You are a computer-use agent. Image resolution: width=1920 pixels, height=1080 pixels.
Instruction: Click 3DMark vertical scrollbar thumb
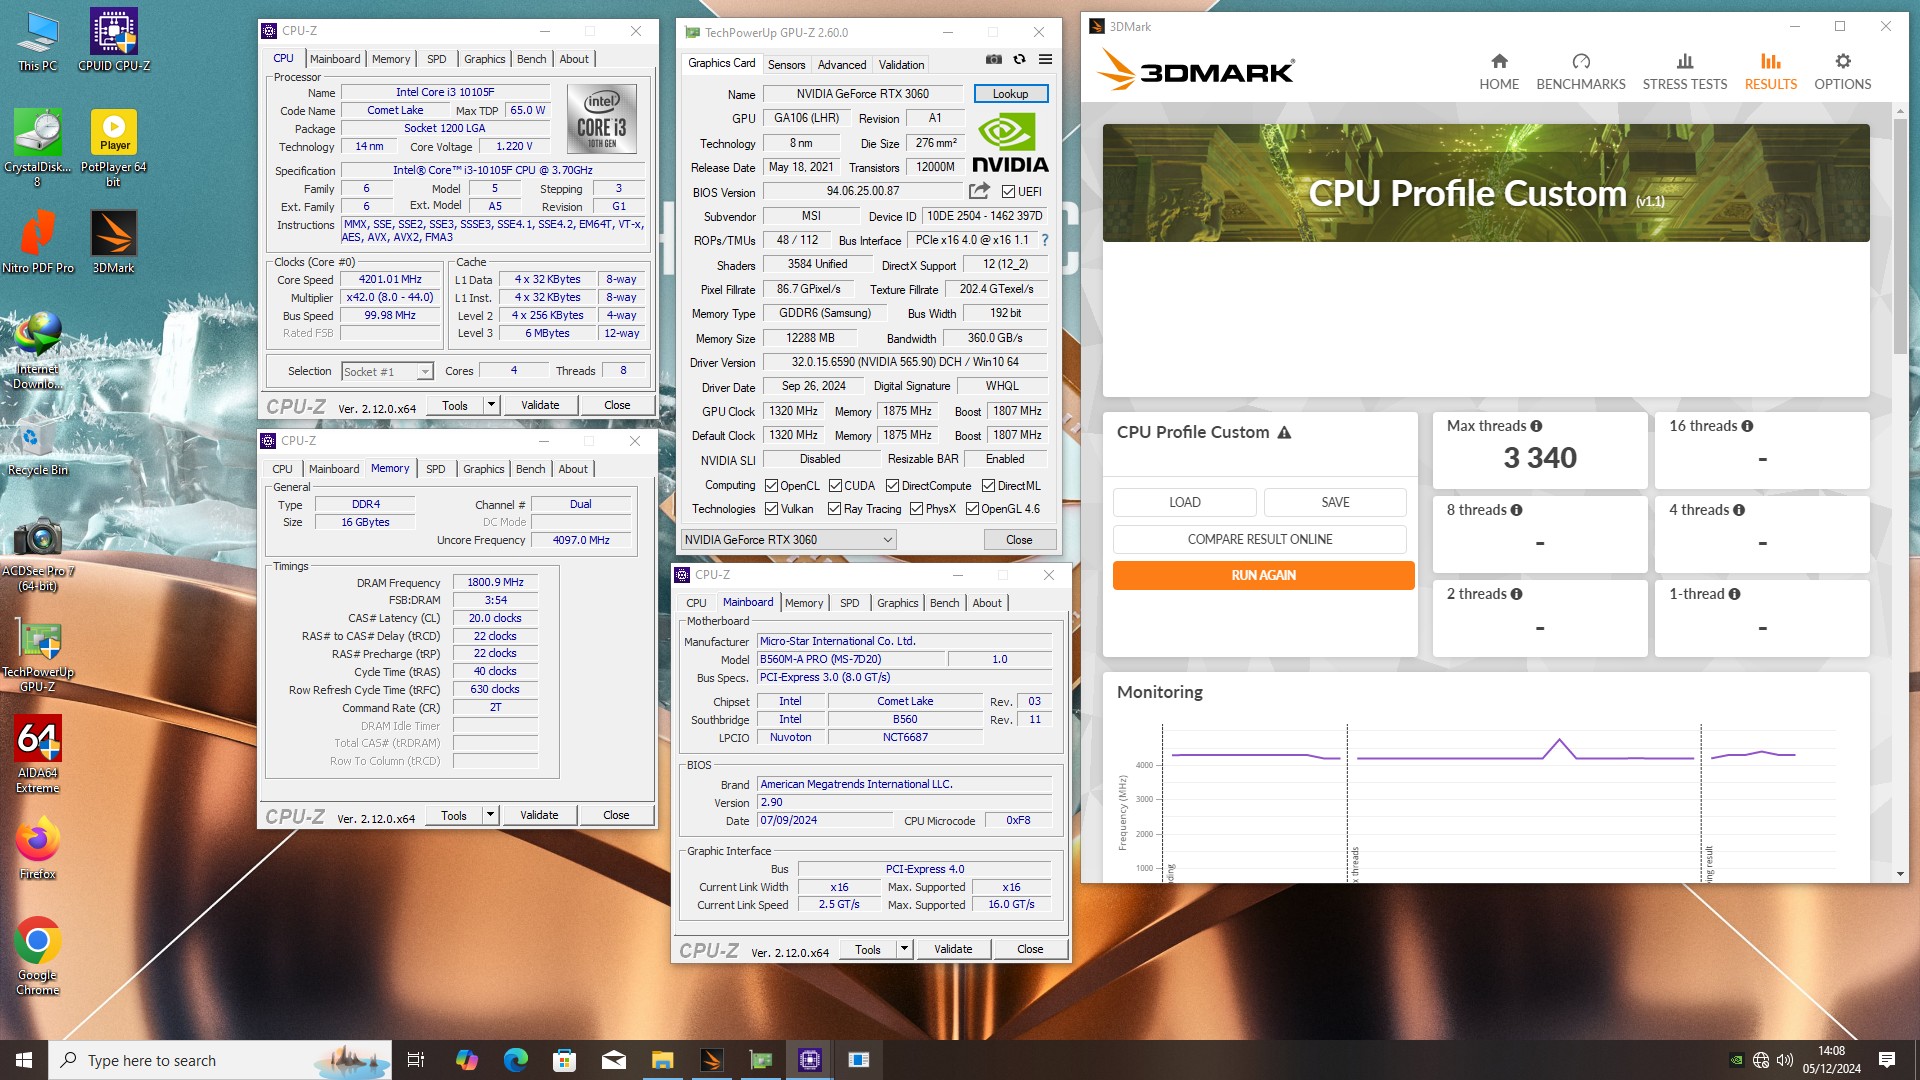[1900, 235]
